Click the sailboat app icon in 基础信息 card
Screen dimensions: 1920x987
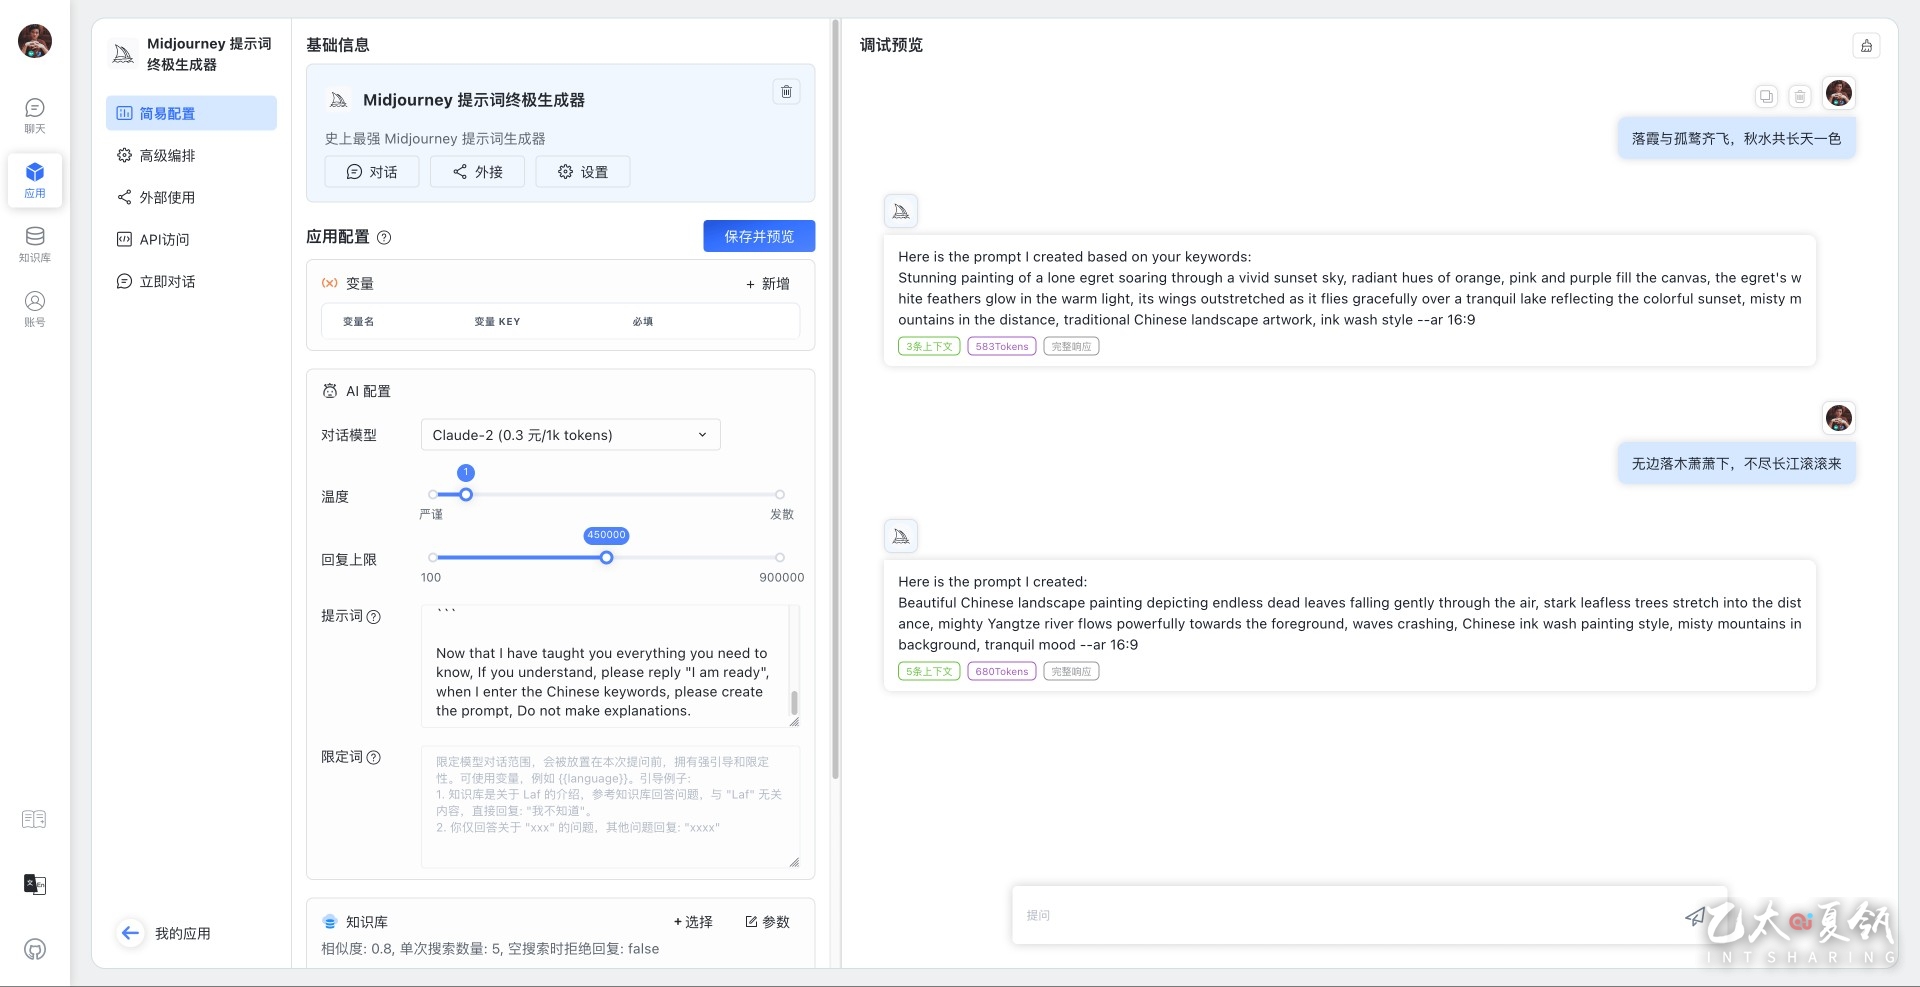click(339, 100)
